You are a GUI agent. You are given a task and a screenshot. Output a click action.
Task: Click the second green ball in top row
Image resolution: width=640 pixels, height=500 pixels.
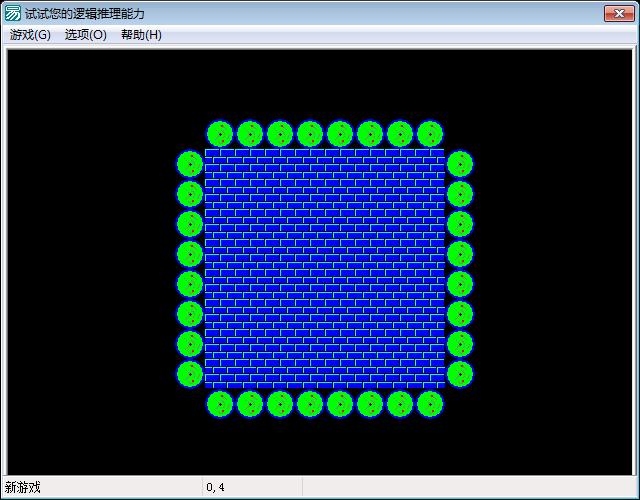[x=250, y=134]
